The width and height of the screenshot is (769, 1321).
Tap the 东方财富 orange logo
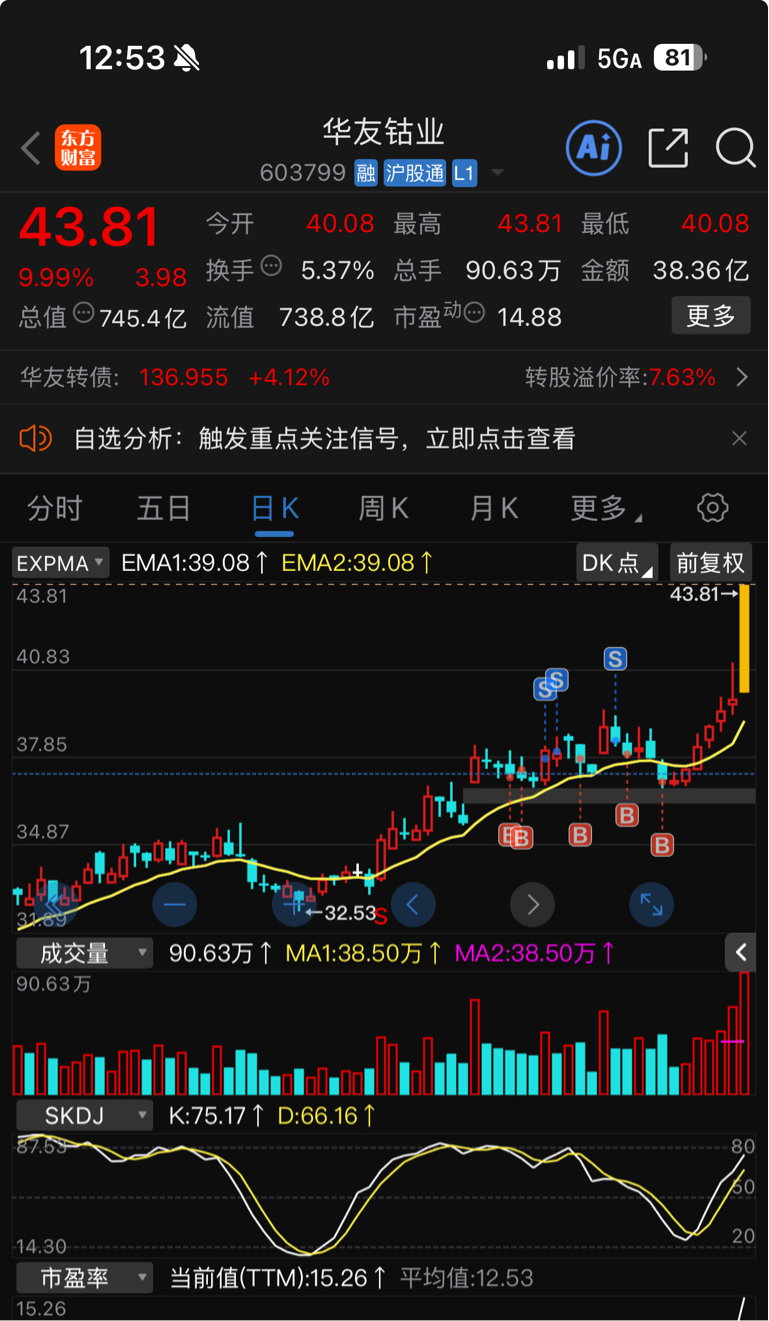79,148
